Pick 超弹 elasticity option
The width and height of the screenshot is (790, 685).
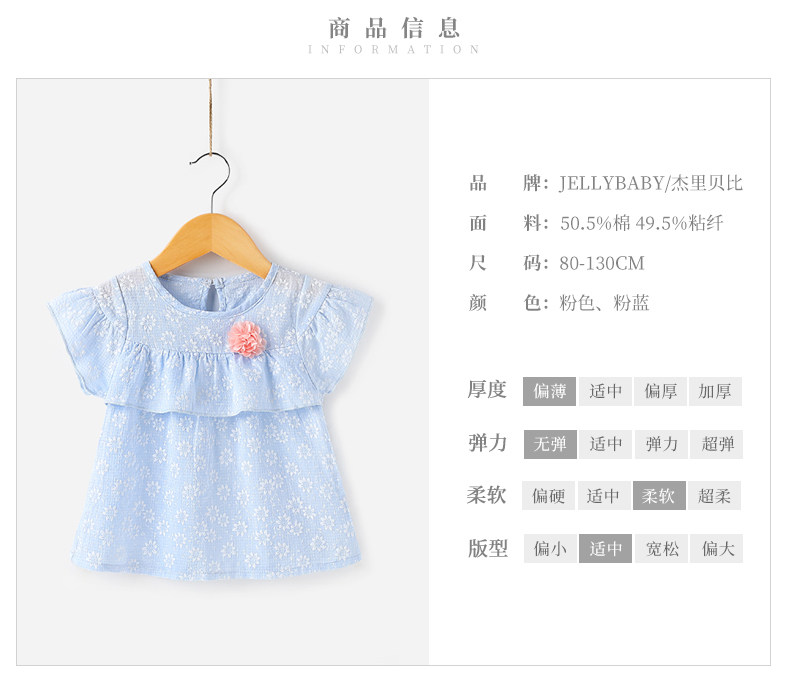[716, 444]
